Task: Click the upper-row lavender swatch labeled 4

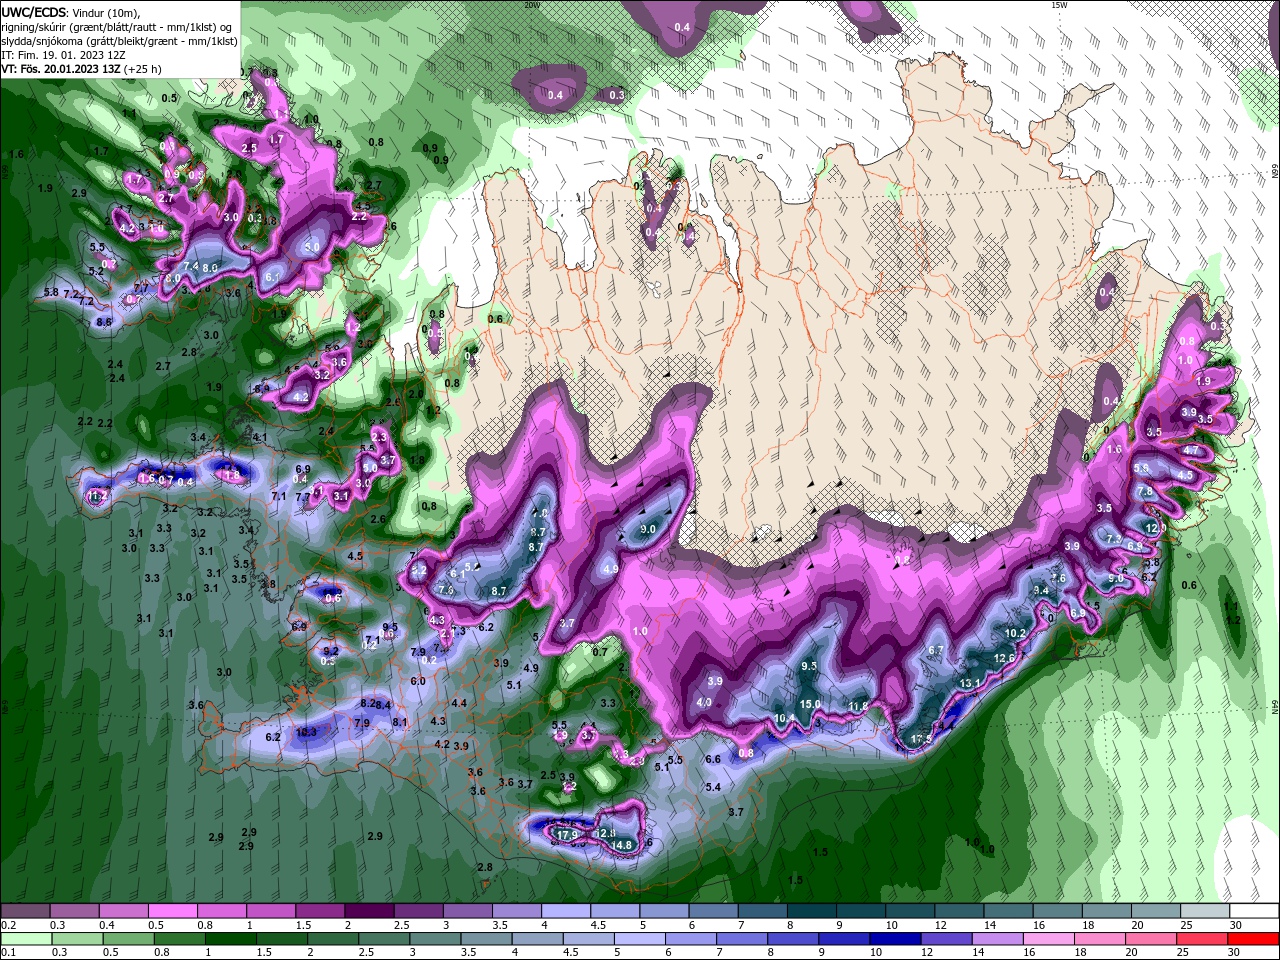Action: (x=566, y=911)
